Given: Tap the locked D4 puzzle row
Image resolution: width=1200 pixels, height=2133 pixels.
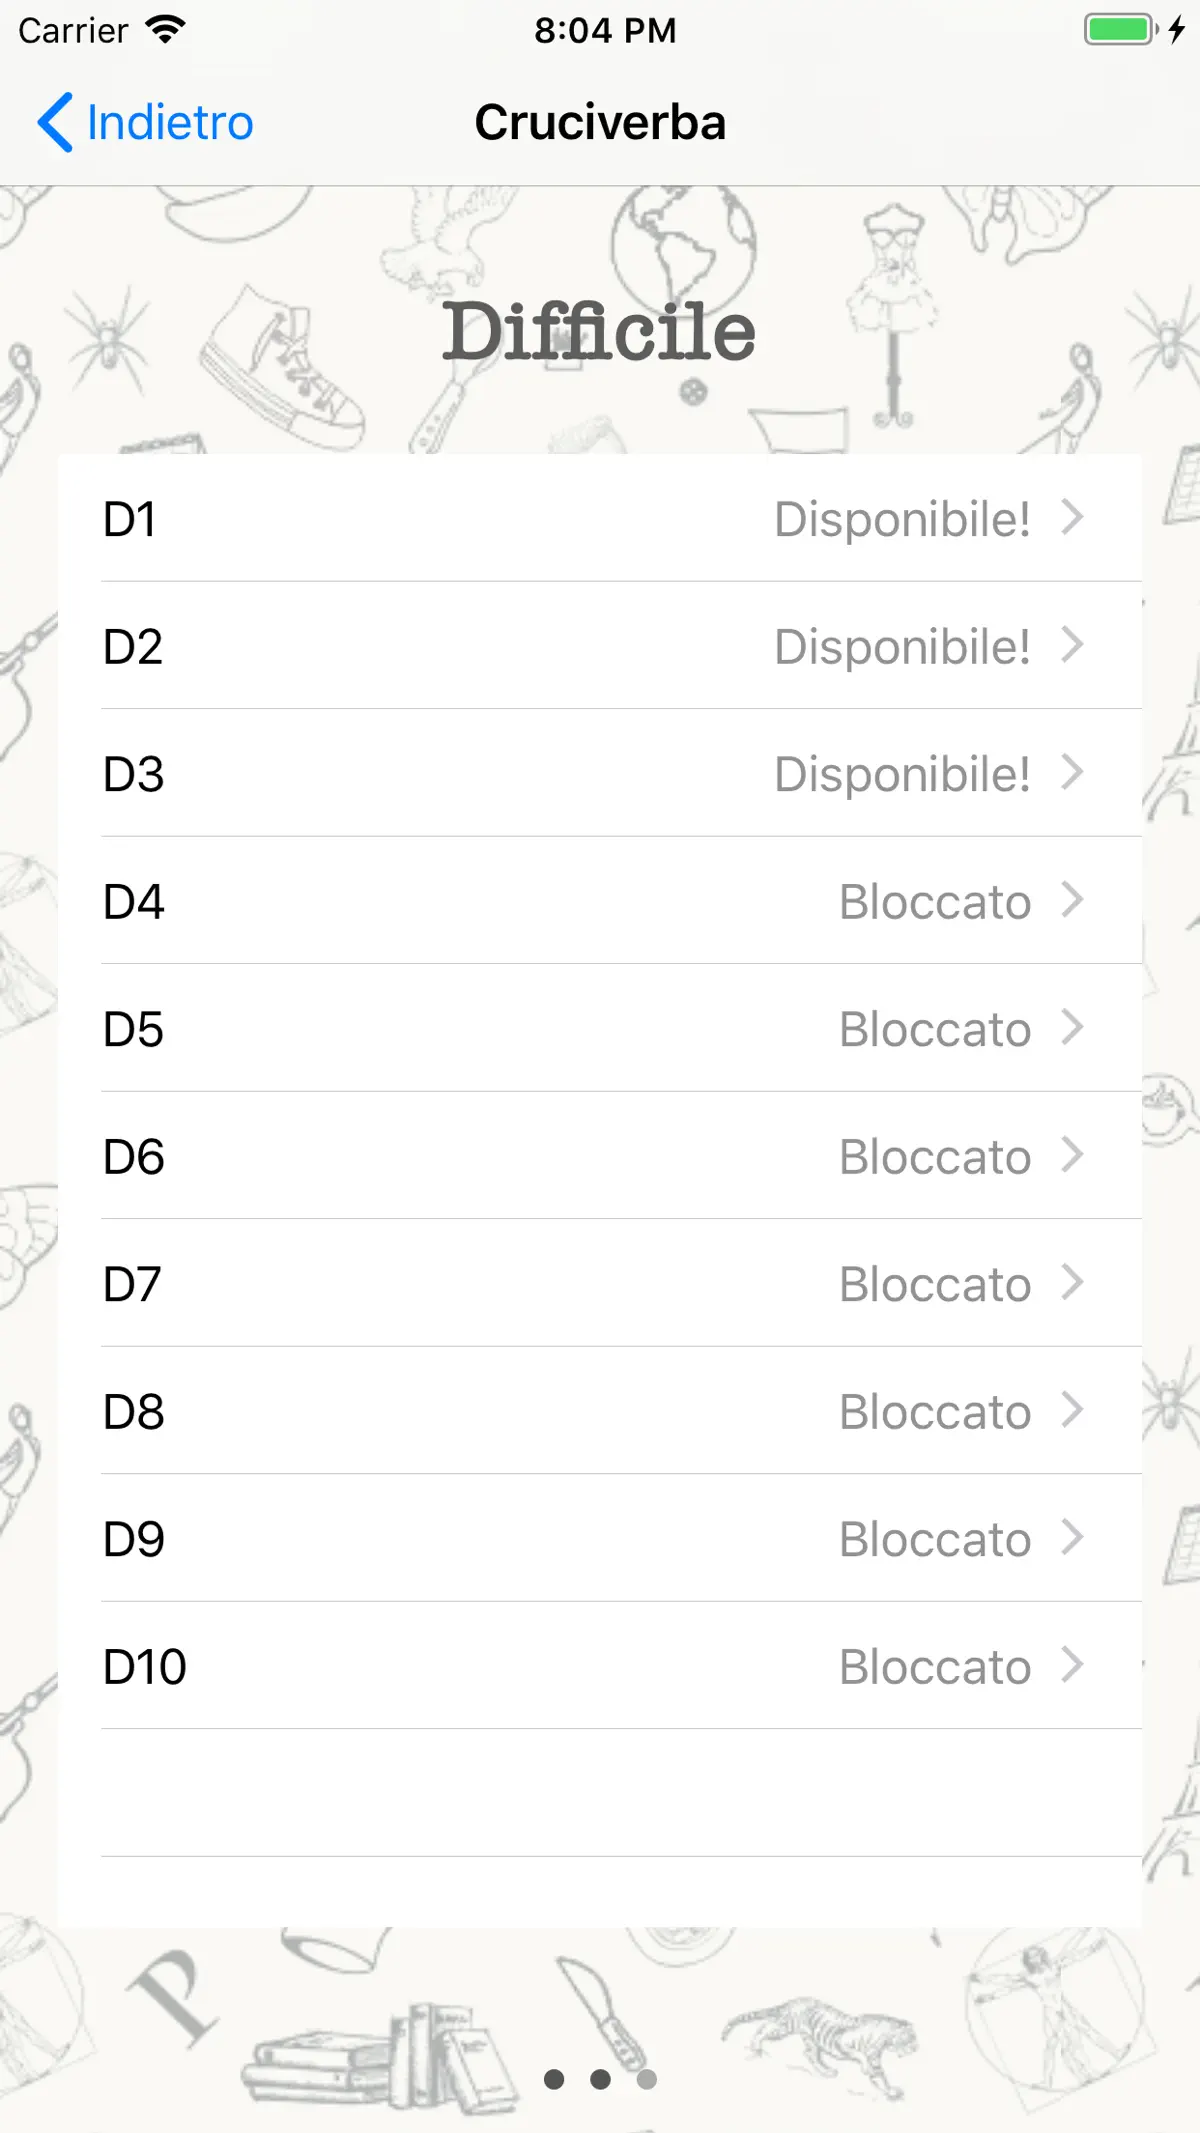Looking at the screenshot, I should coord(600,900).
